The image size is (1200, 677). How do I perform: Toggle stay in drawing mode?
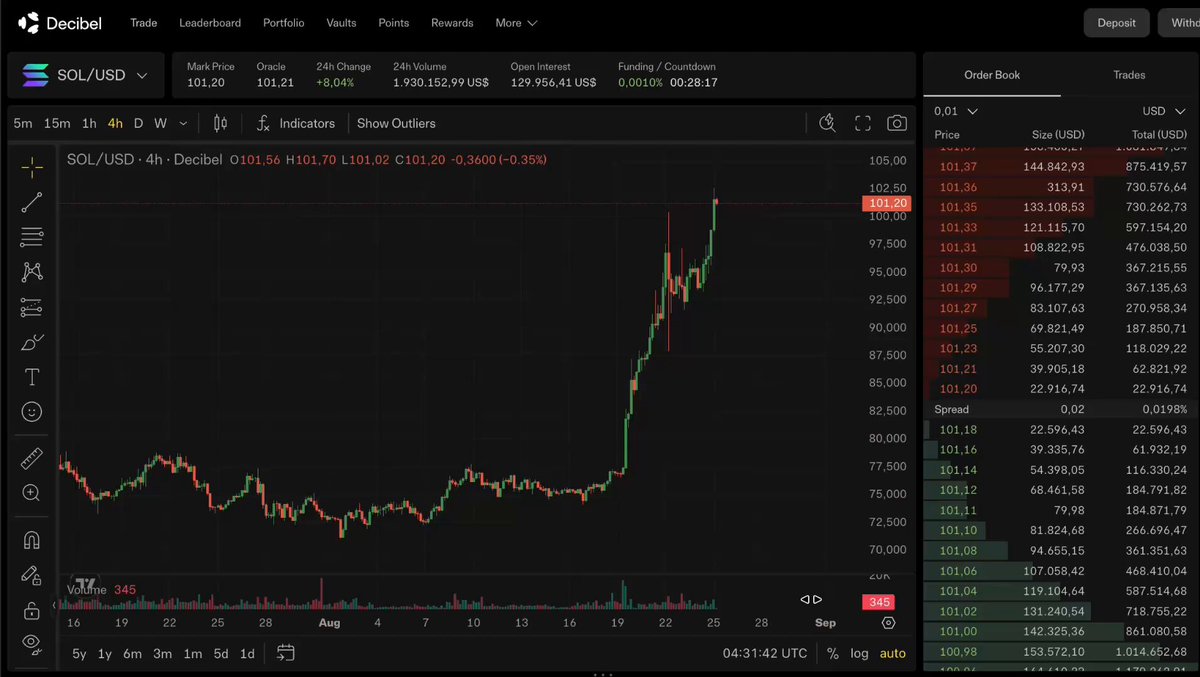click(x=32, y=575)
